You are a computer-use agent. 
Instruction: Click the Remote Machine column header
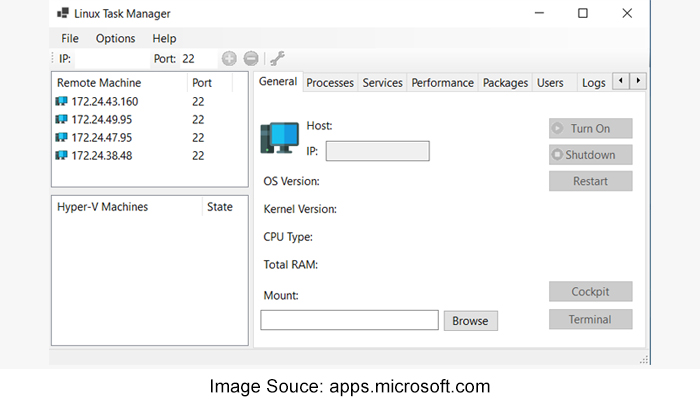(99, 83)
